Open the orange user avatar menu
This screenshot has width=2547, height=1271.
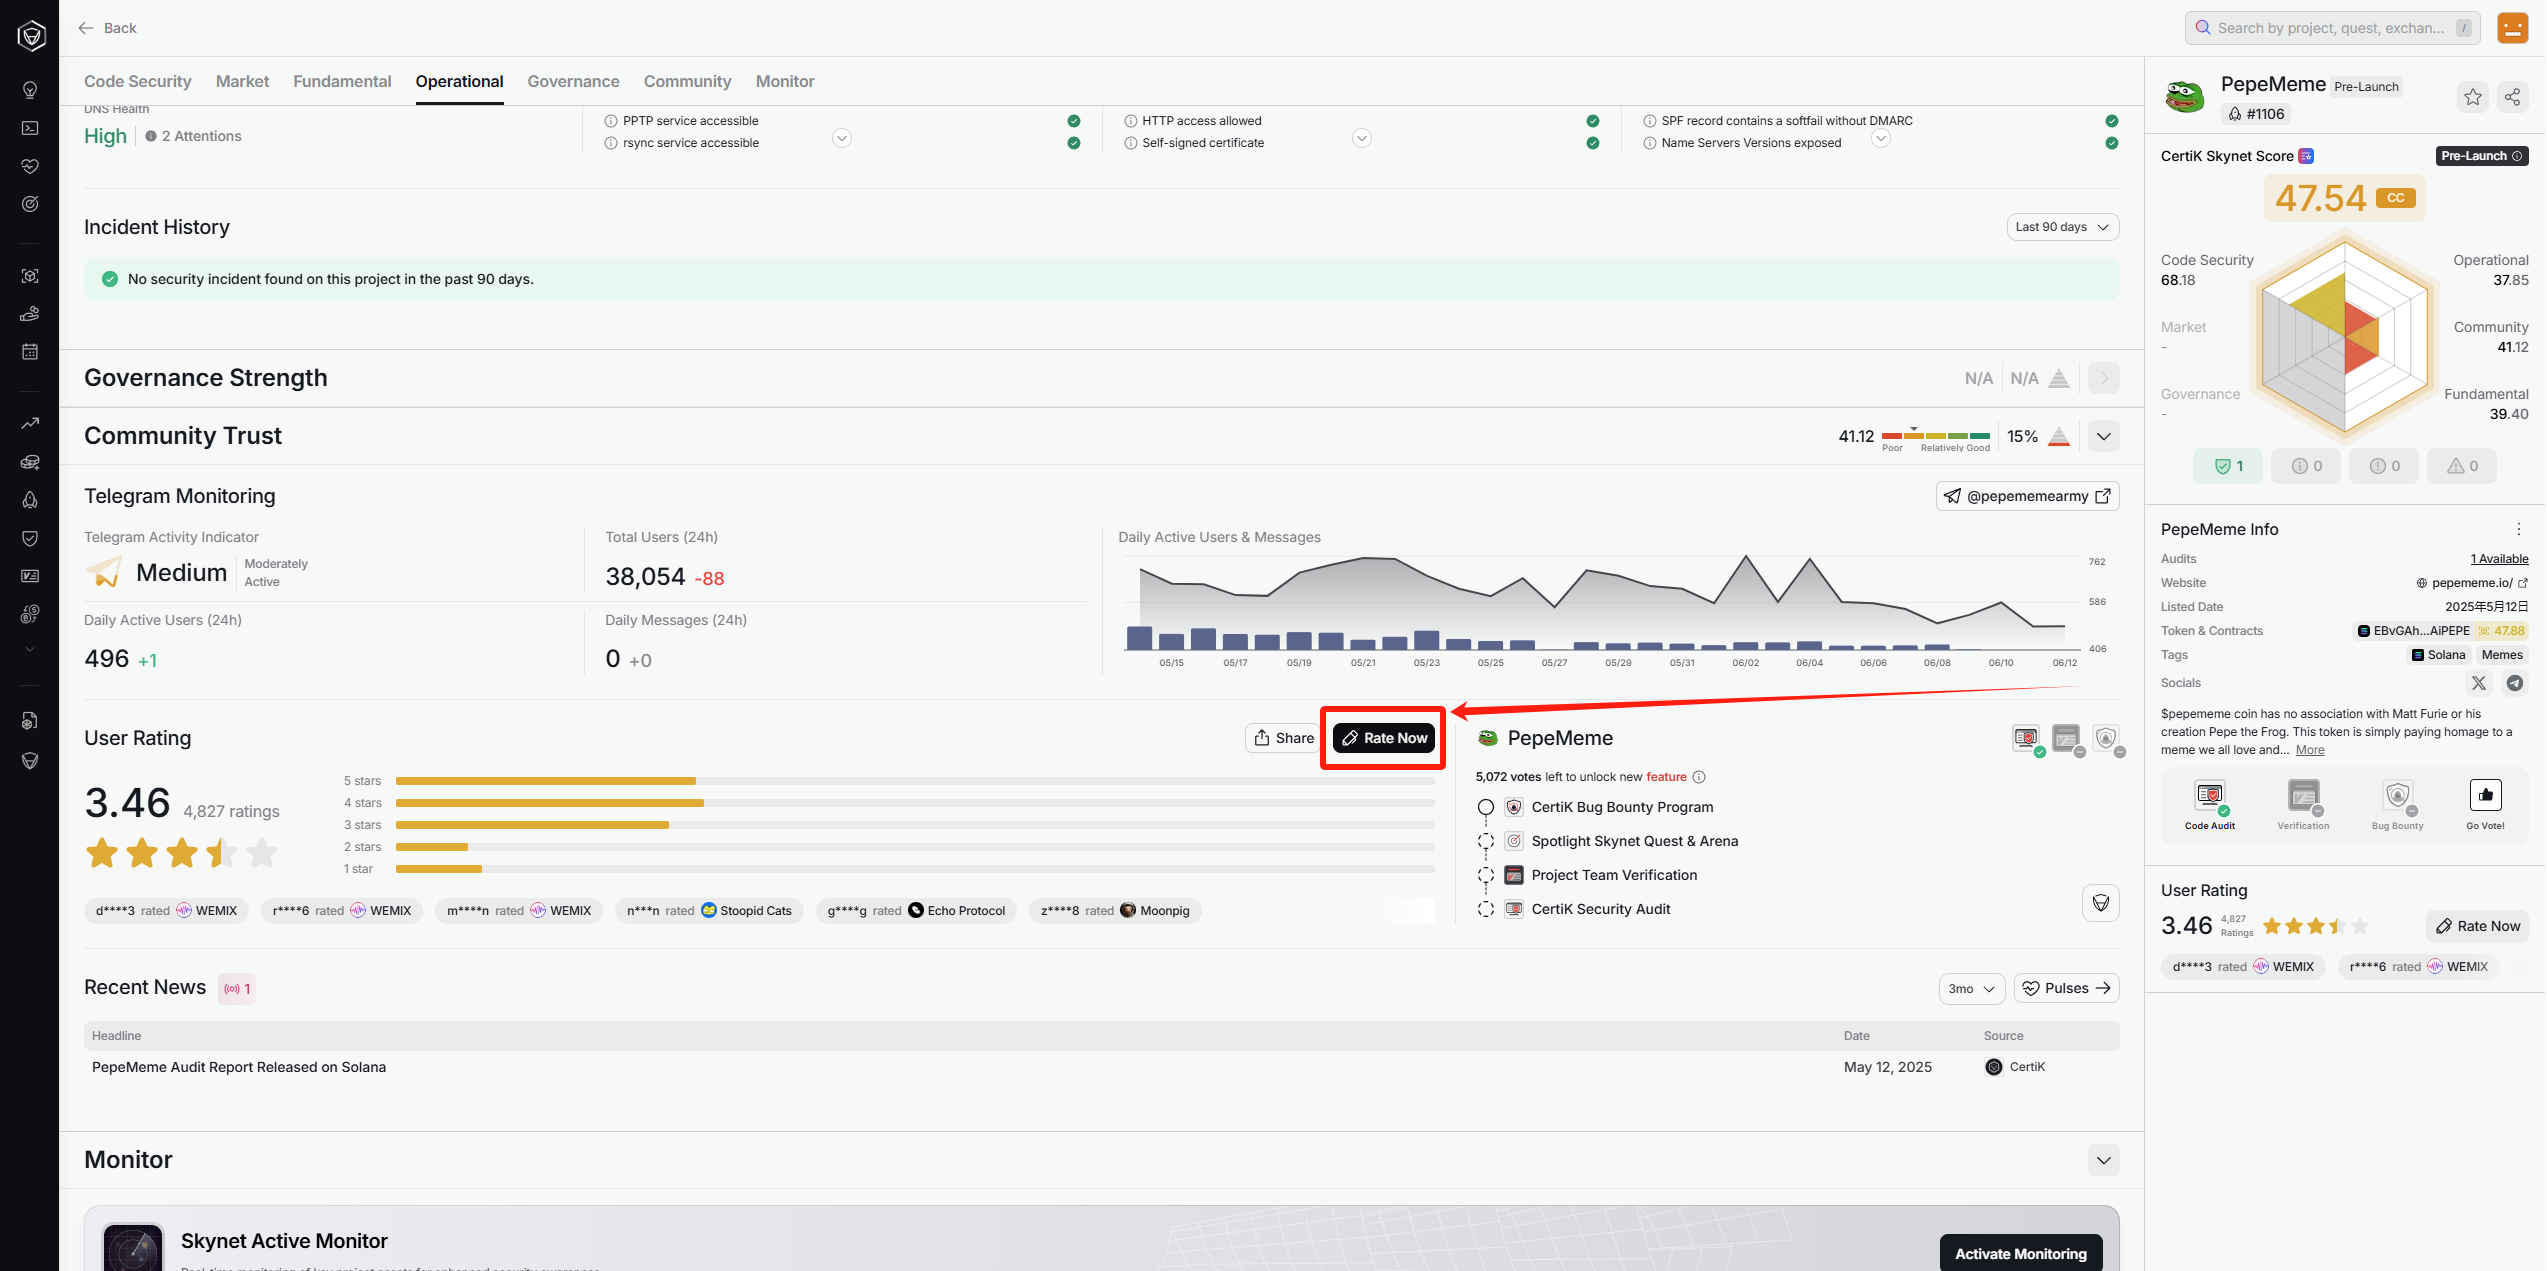coord(2512,28)
